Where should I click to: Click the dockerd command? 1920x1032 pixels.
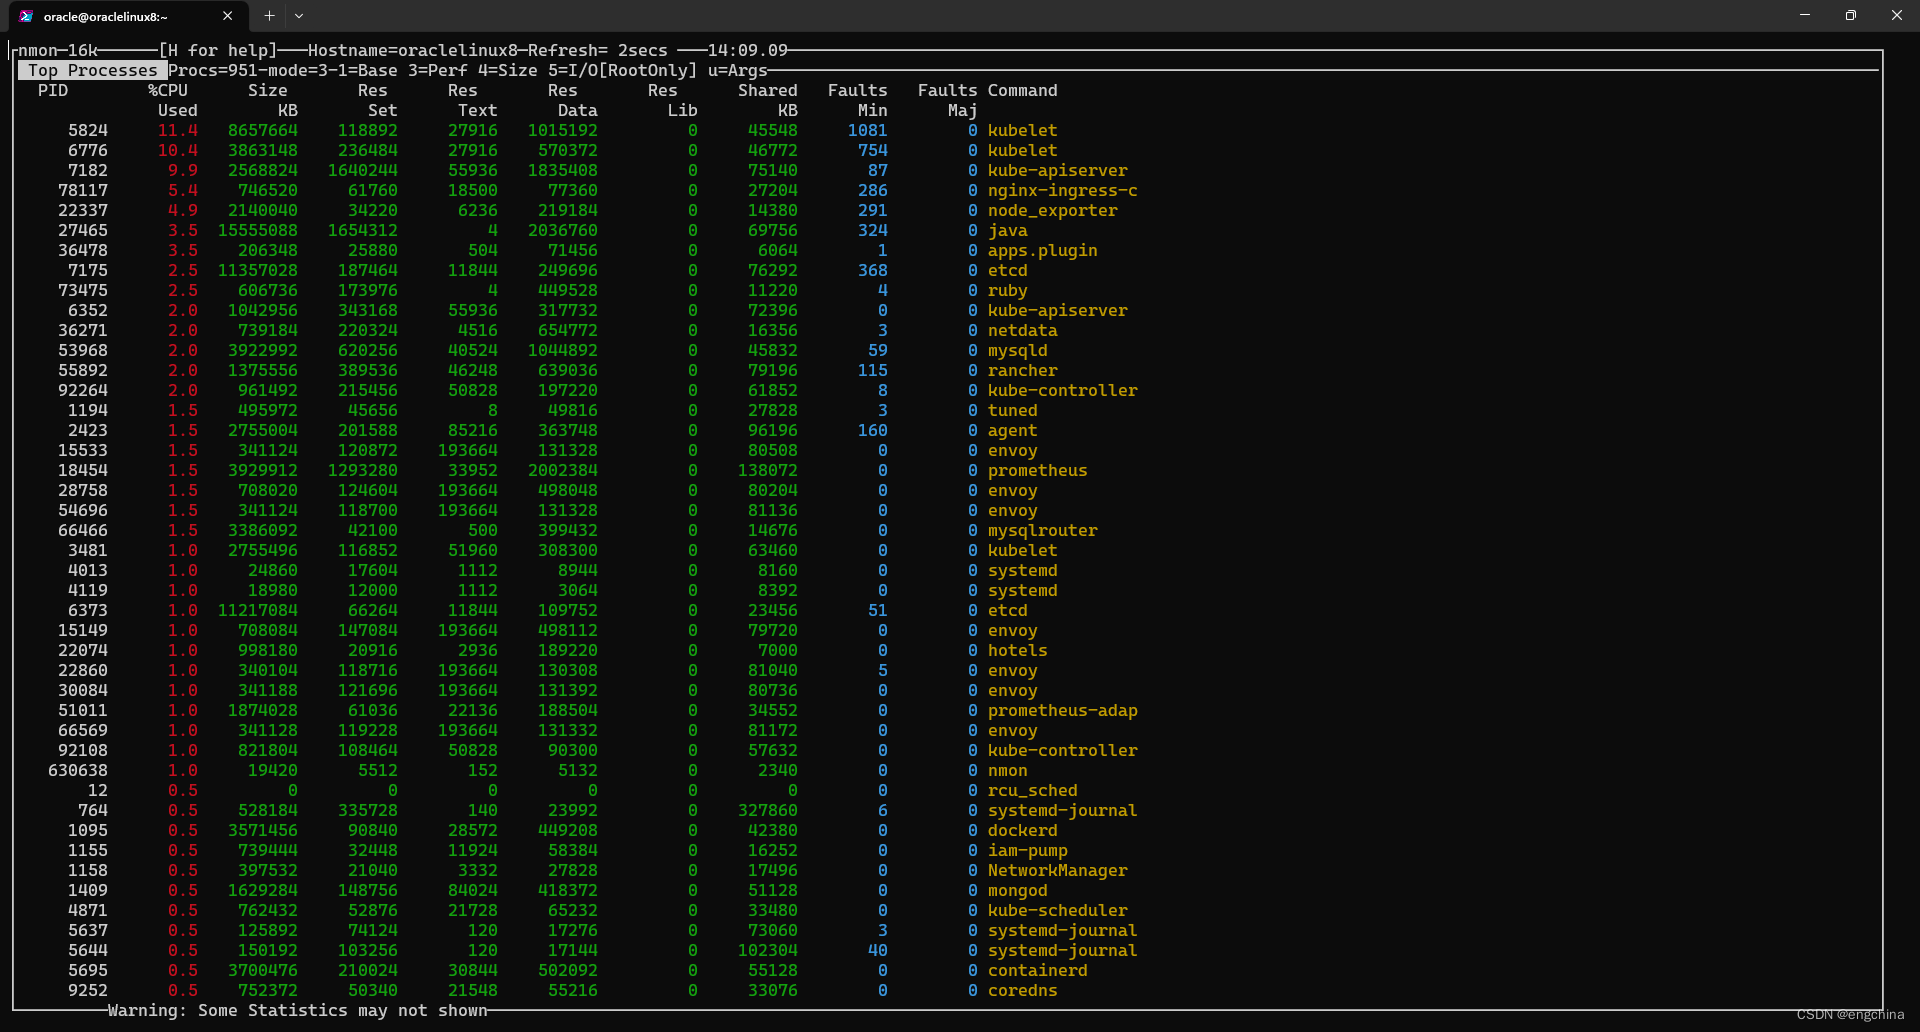(x=1022, y=830)
